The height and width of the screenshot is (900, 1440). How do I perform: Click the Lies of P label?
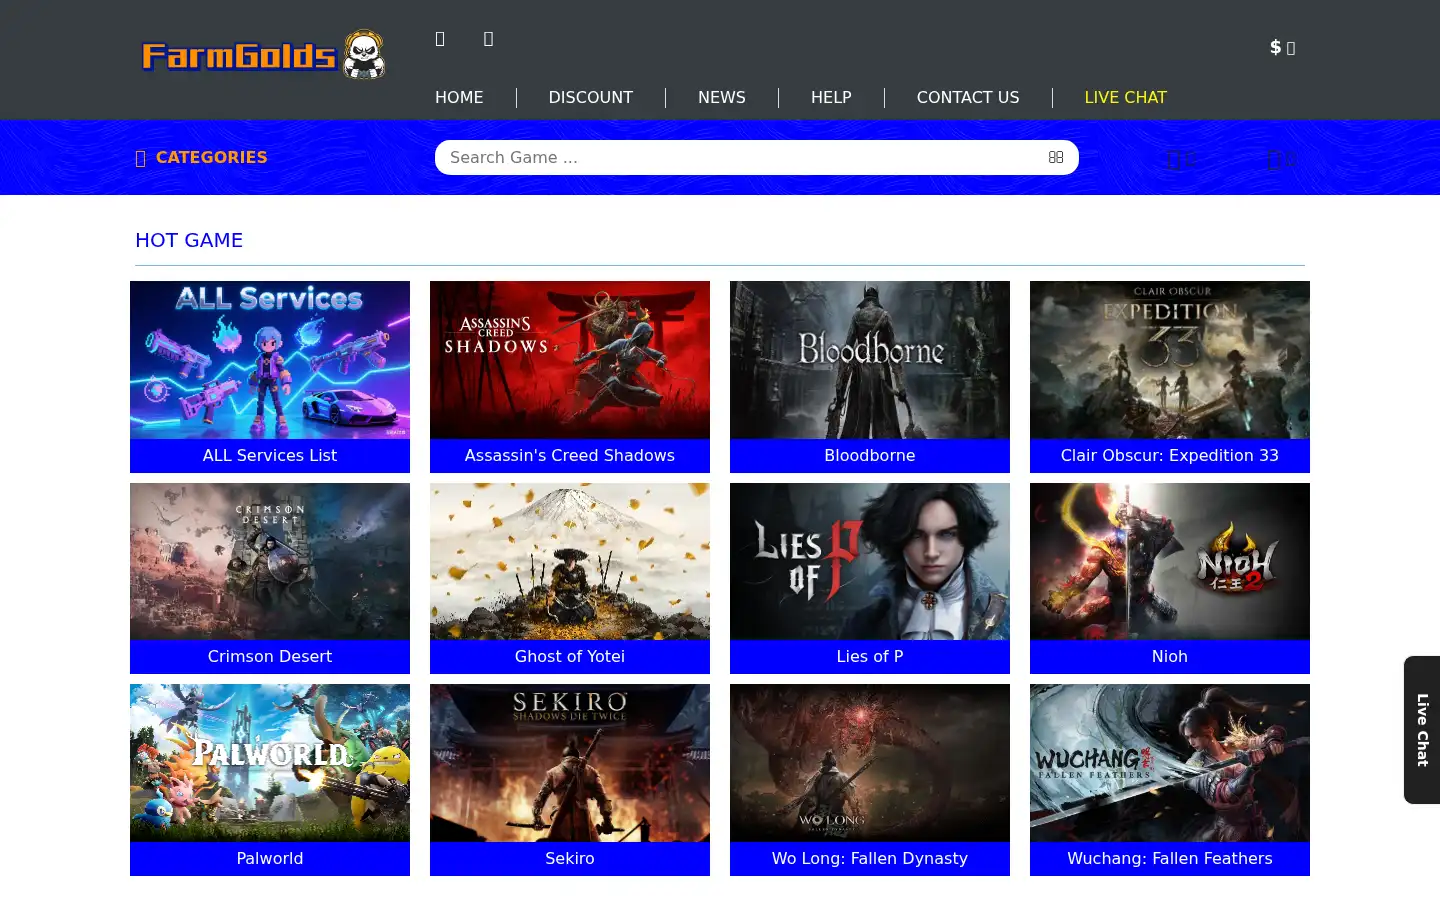pos(870,657)
